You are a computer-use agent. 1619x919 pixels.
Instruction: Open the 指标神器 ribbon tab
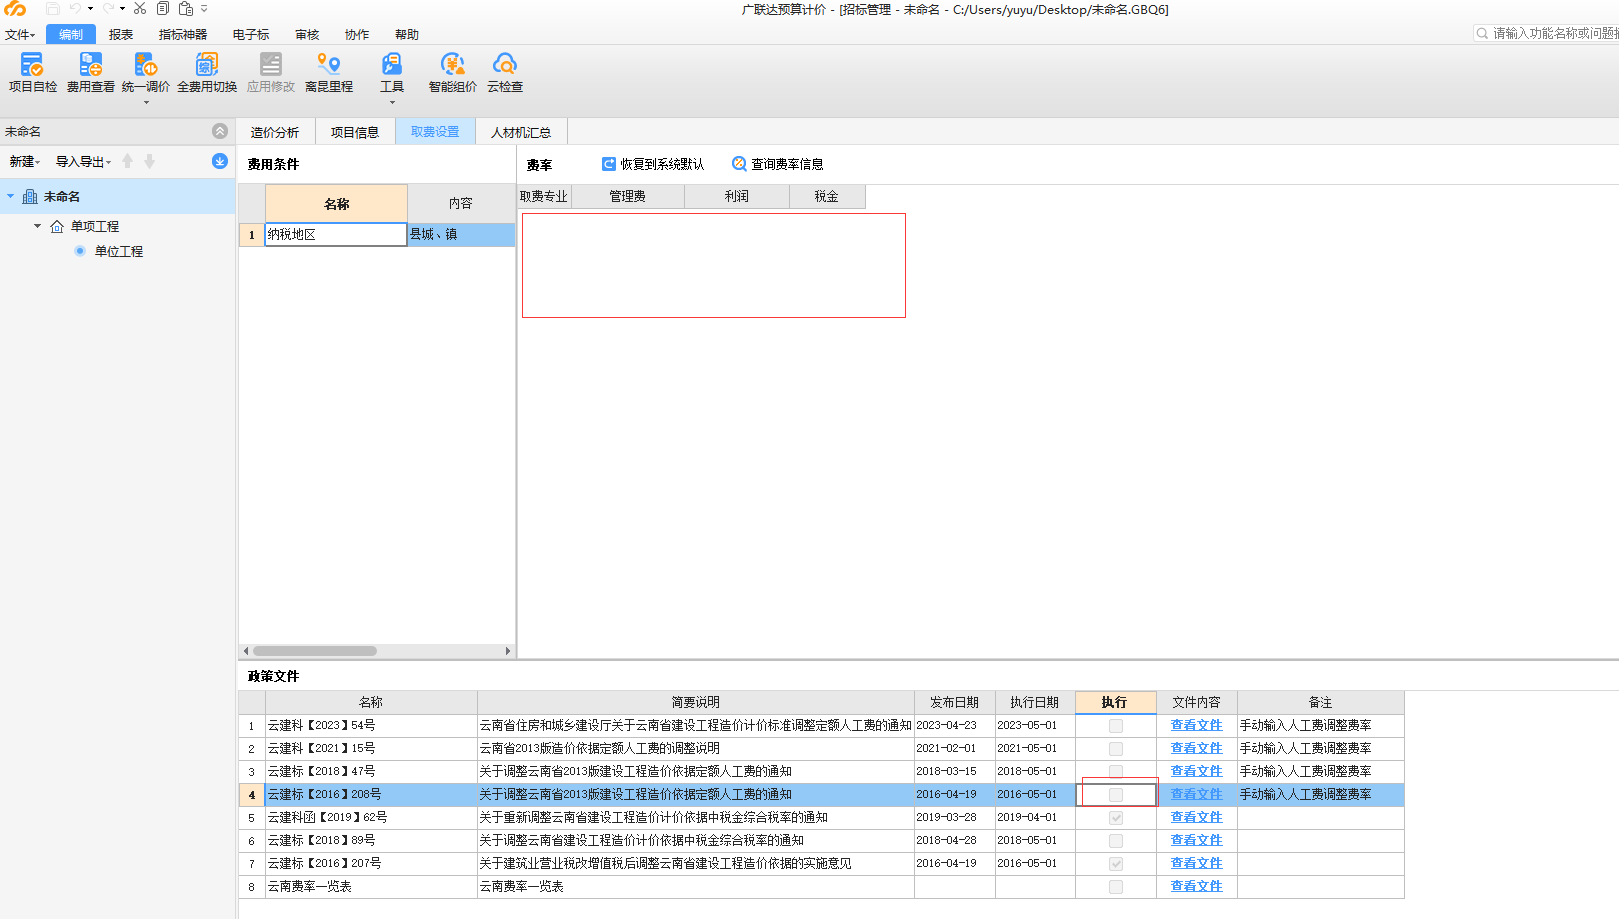click(183, 35)
